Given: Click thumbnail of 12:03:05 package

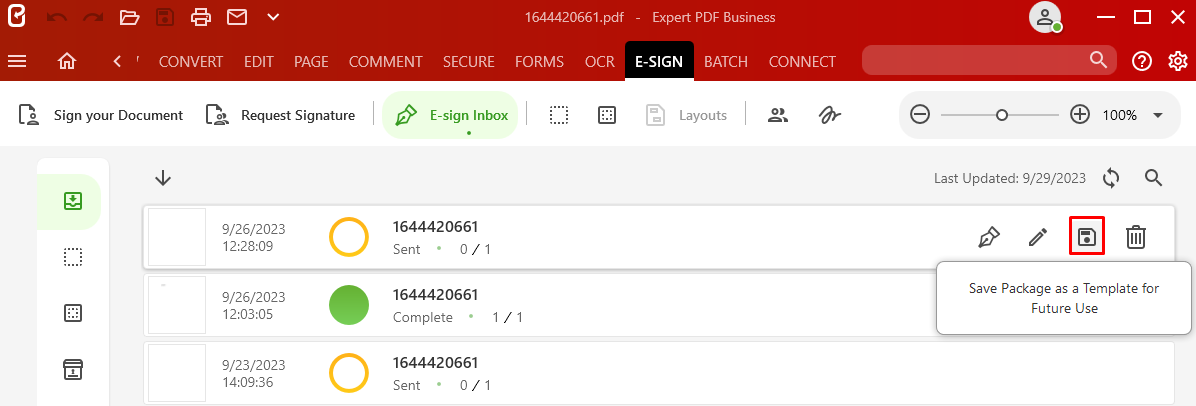Looking at the screenshot, I should click(177, 304).
